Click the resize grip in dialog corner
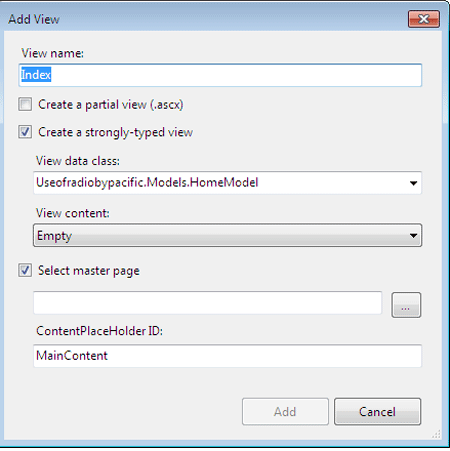450x451 pixels. tap(436, 434)
